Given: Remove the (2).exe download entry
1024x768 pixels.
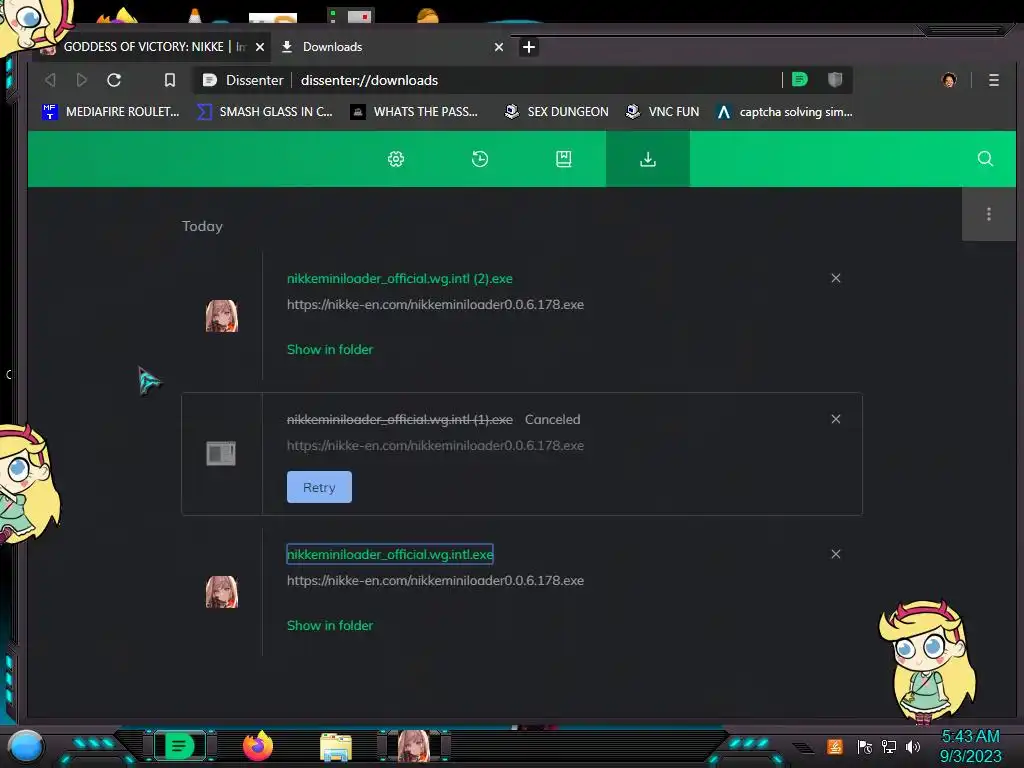Looking at the screenshot, I should 835,278.
